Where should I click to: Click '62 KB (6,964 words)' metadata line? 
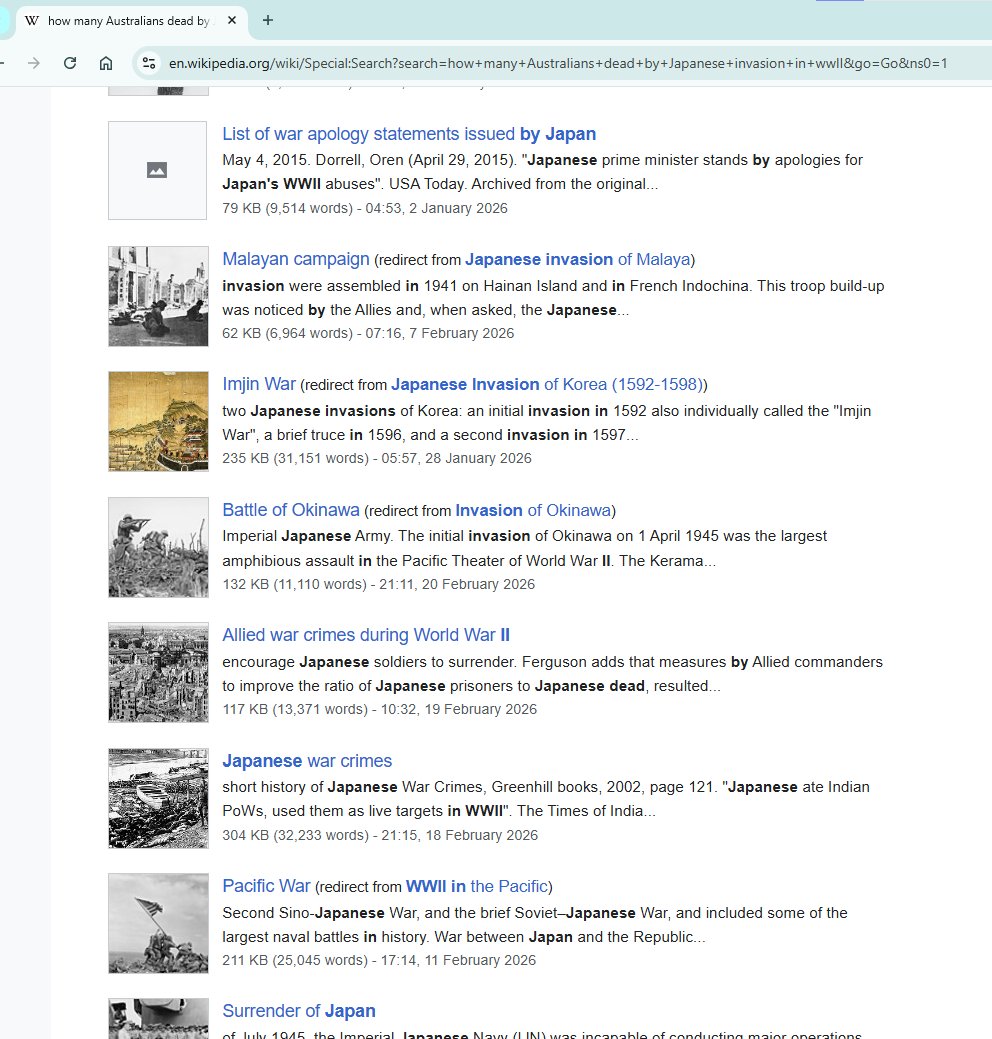(x=368, y=333)
